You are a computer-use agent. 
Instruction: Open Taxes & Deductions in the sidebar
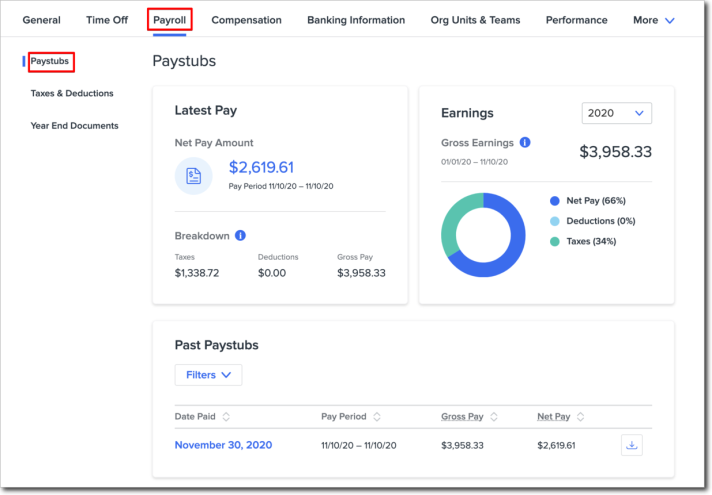point(72,93)
